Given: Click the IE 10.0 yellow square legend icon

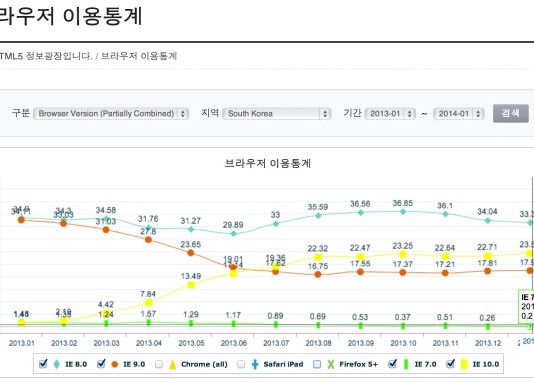Looking at the screenshot, I should (464, 364).
